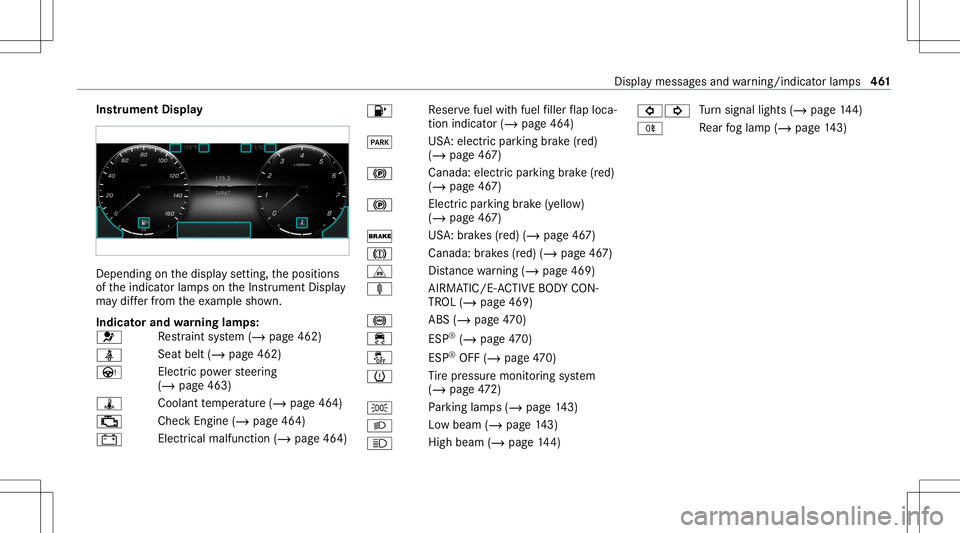The image size is (960, 533).
Task: Click 'Display messages and warning/indicator lamps' header
Action: (737, 81)
